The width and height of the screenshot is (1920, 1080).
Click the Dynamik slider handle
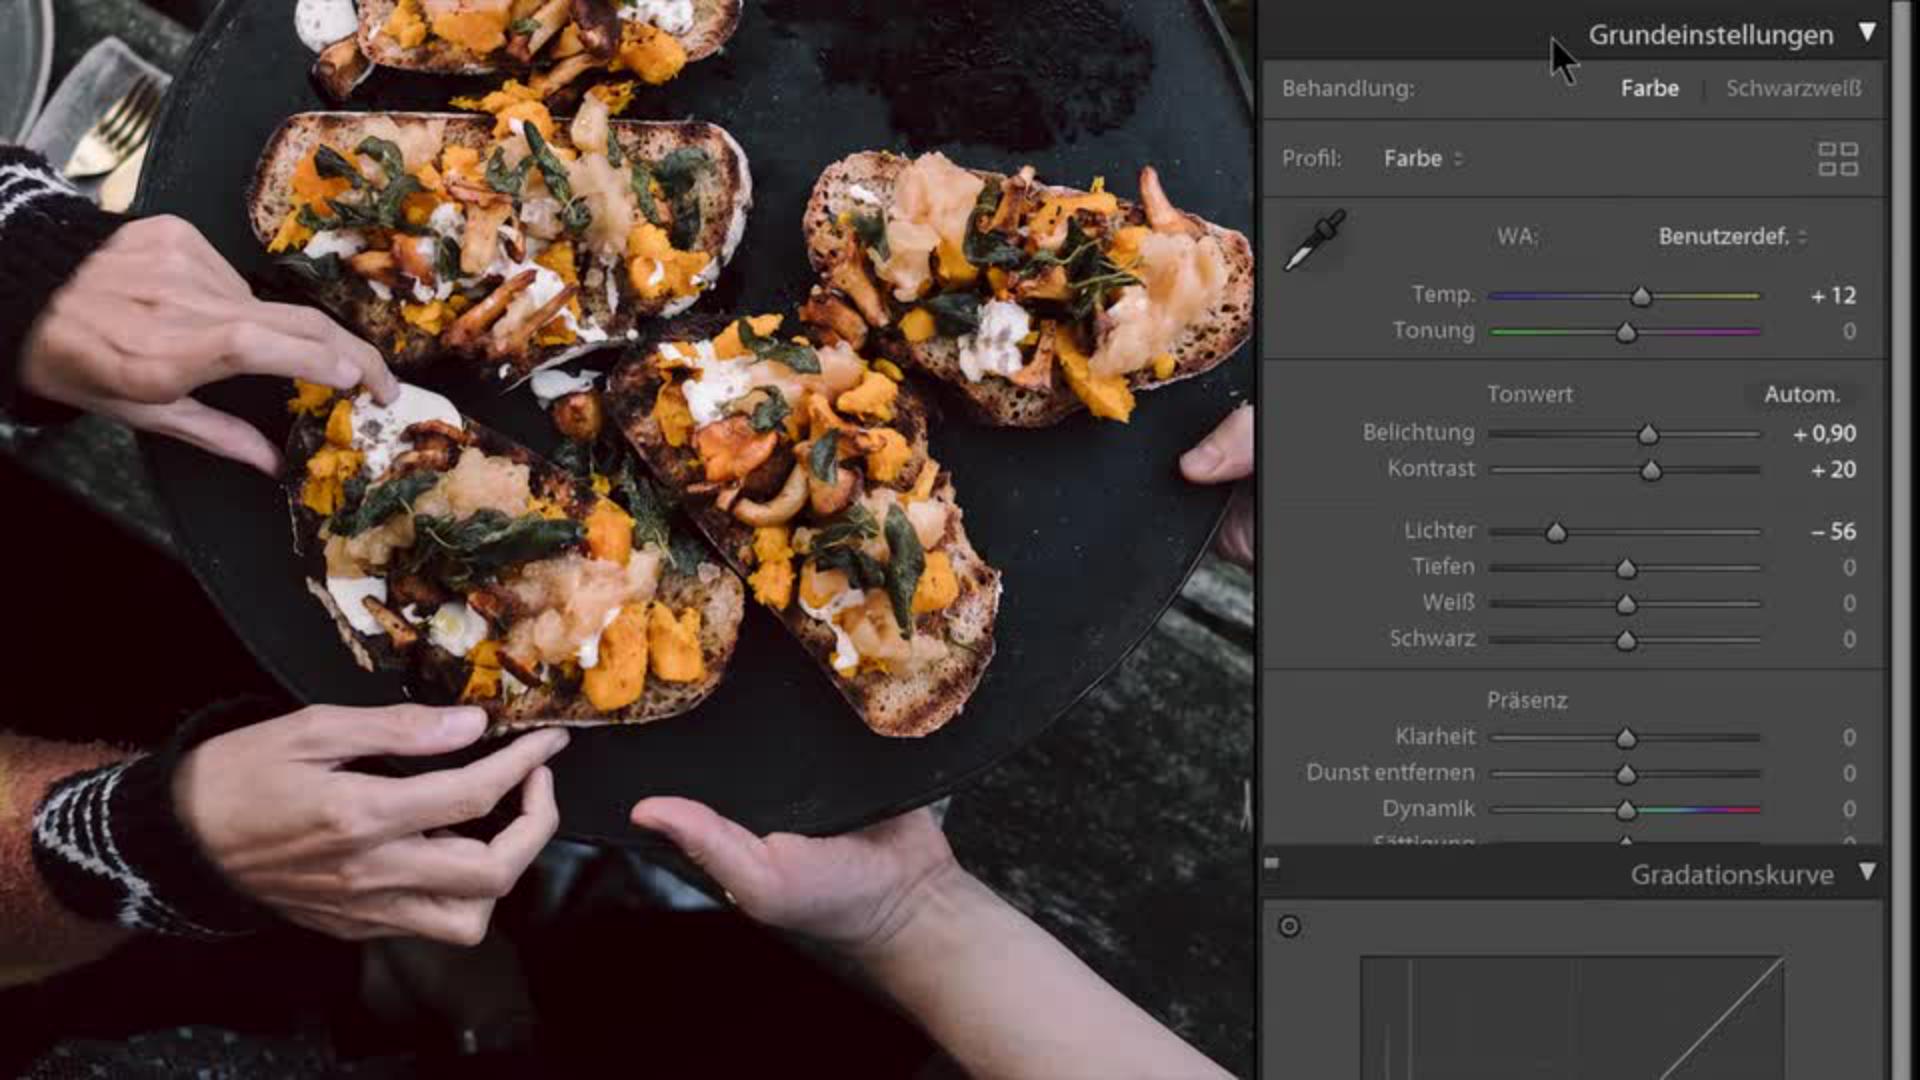[x=1626, y=810]
